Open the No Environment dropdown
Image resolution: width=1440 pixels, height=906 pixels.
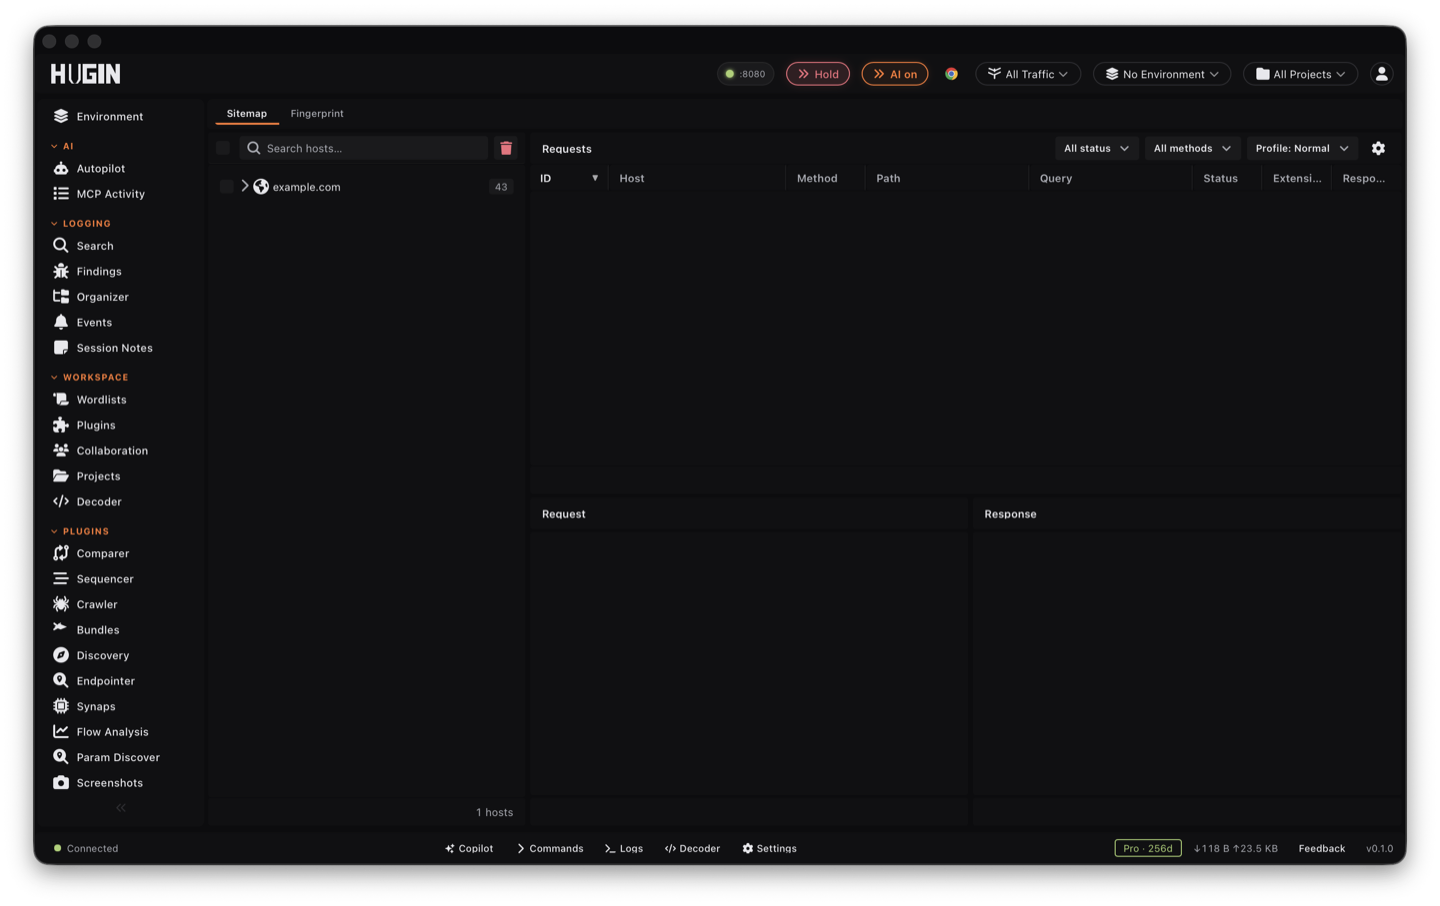pos(1162,74)
